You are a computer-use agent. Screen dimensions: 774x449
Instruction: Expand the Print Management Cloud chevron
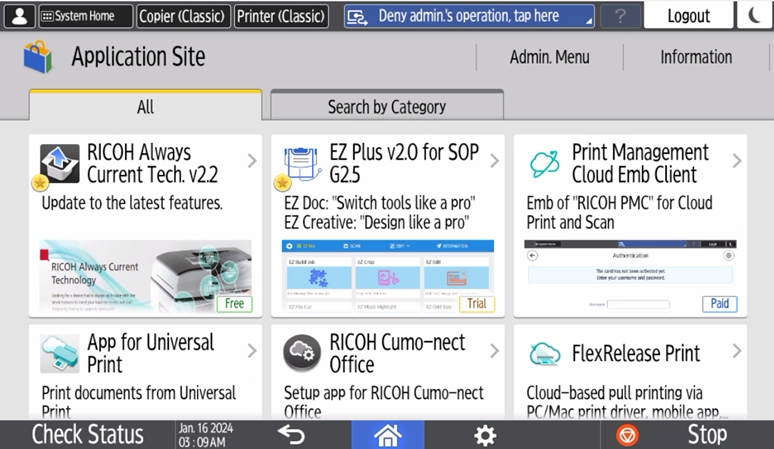click(x=737, y=161)
